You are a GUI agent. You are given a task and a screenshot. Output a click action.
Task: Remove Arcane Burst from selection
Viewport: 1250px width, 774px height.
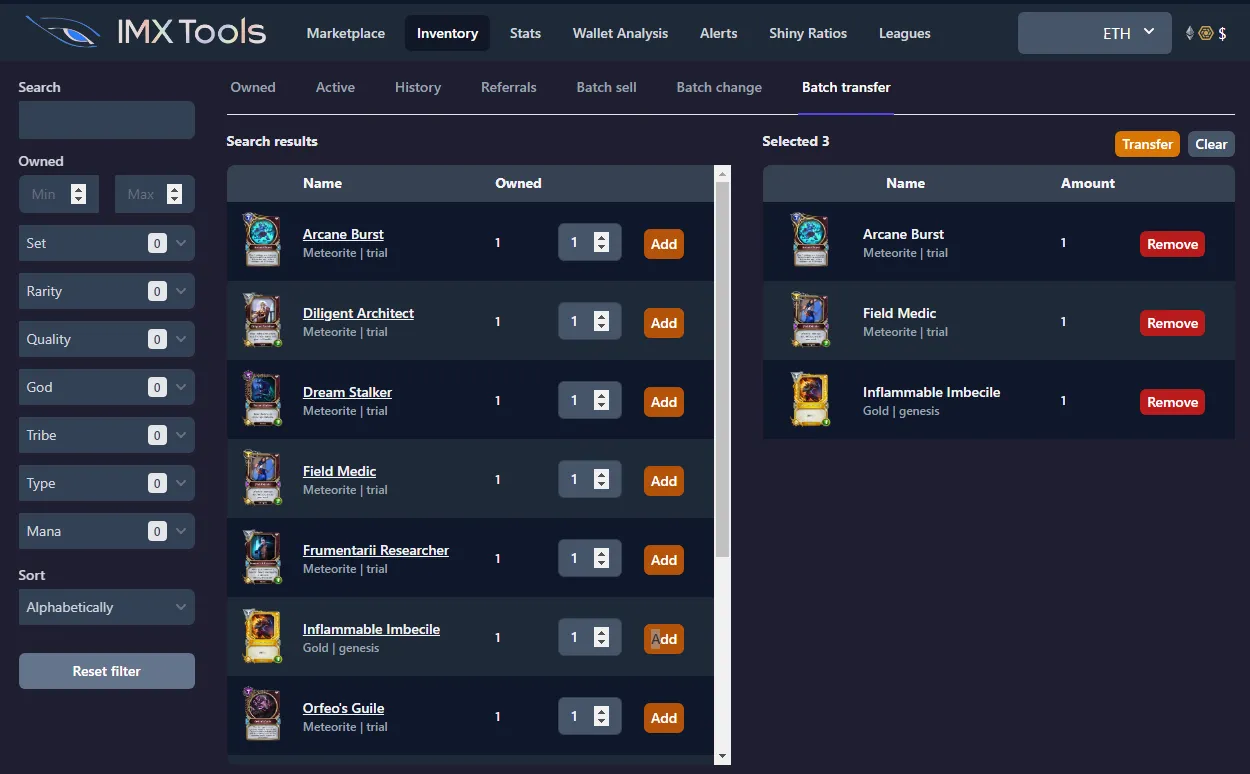[x=1172, y=244]
